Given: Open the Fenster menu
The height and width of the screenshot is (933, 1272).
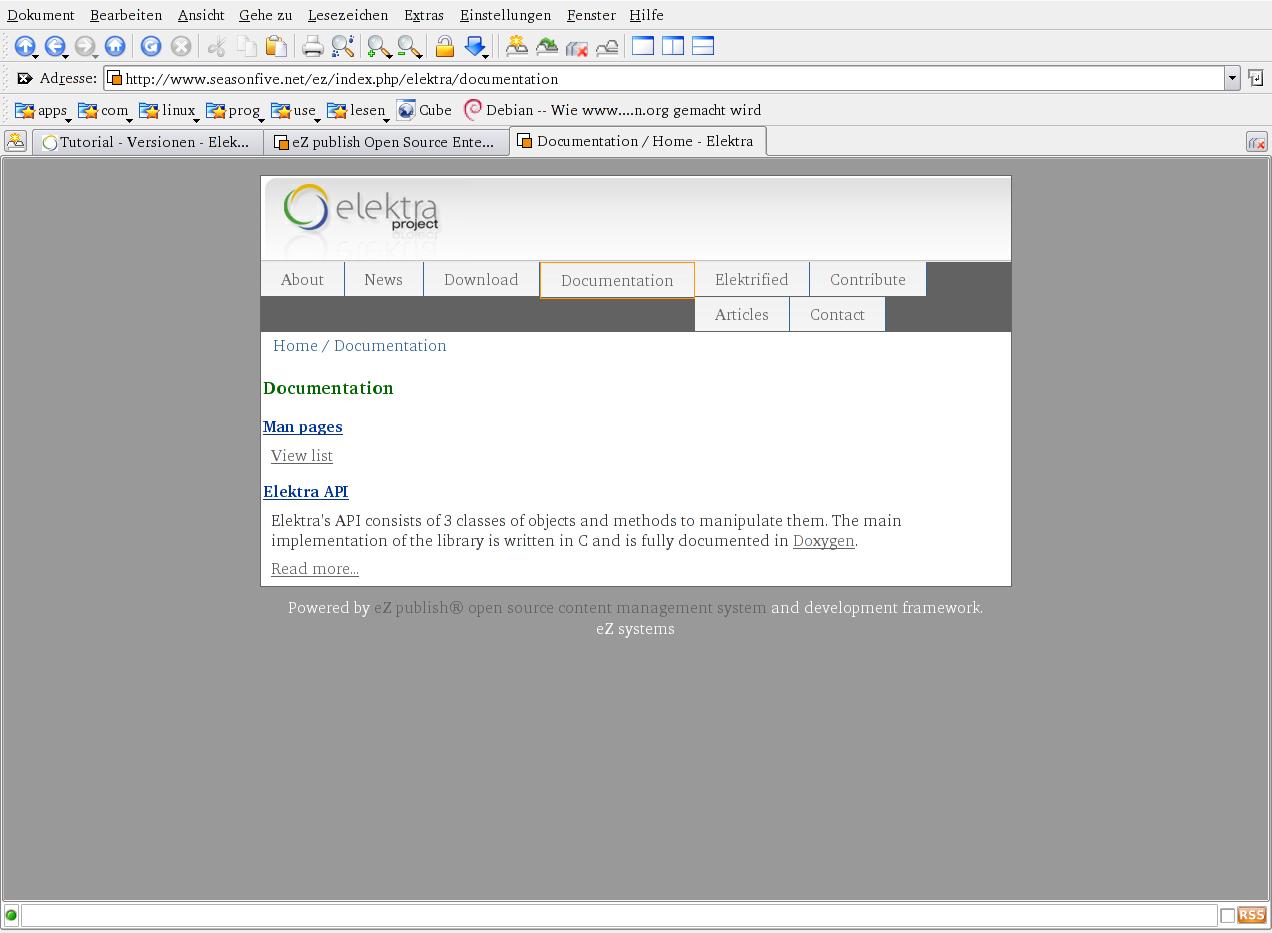Looking at the screenshot, I should pos(591,15).
